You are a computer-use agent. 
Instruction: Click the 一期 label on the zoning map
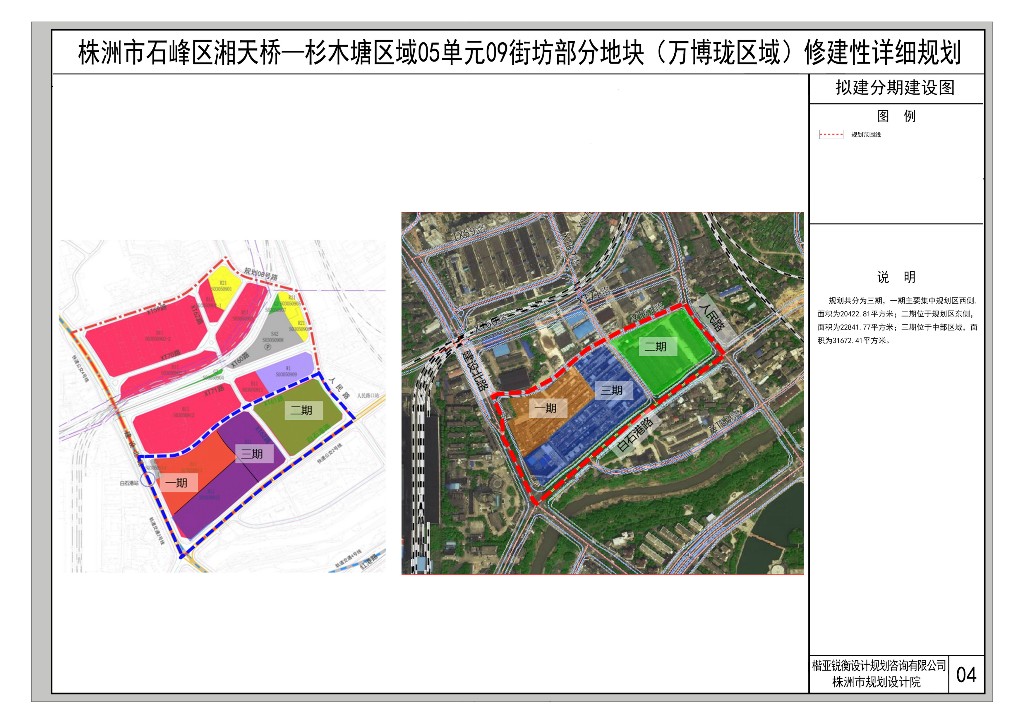176,482
